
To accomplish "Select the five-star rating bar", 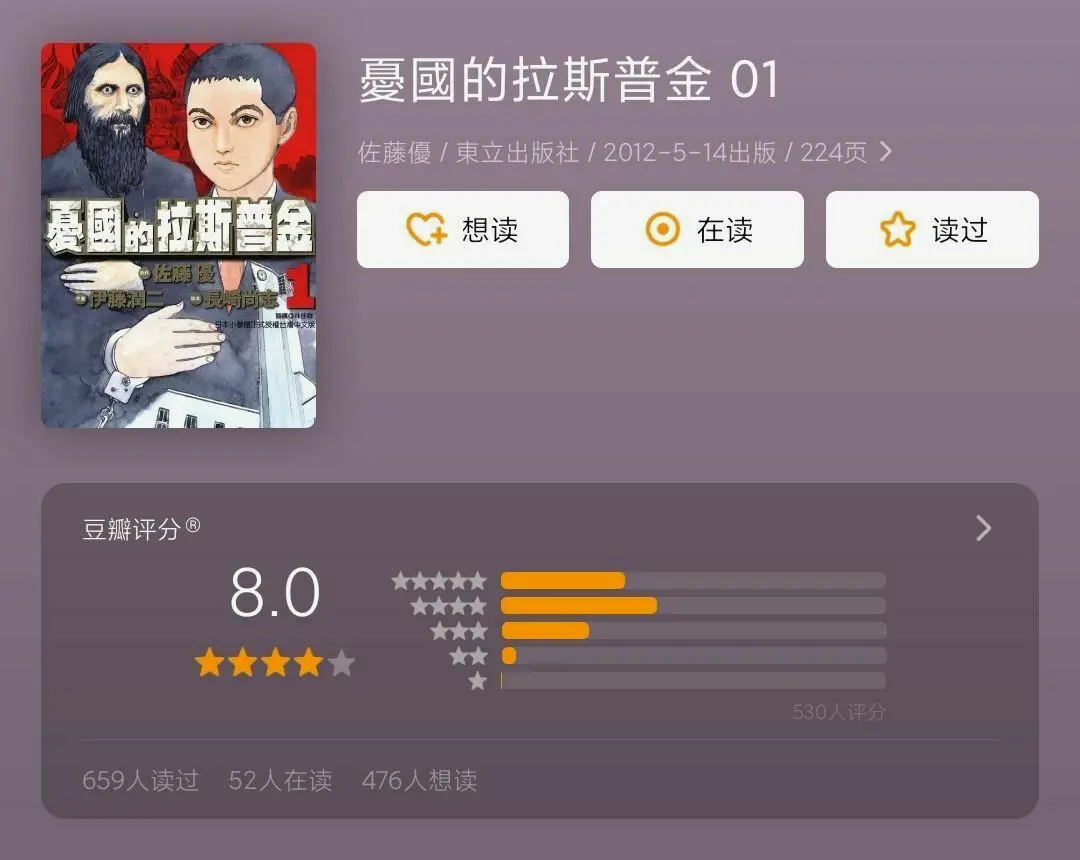I will (x=693, y=580).
